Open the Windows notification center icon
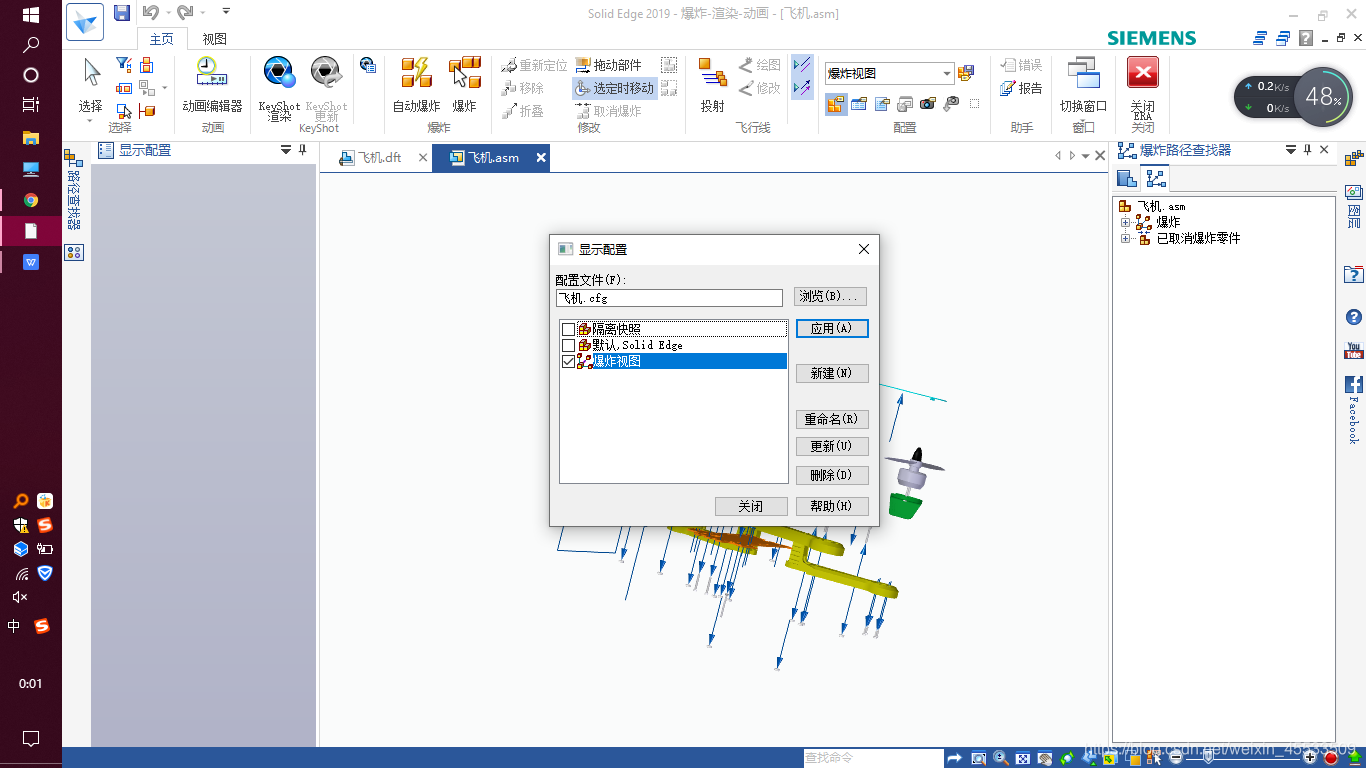 click(x=31, y=739)
